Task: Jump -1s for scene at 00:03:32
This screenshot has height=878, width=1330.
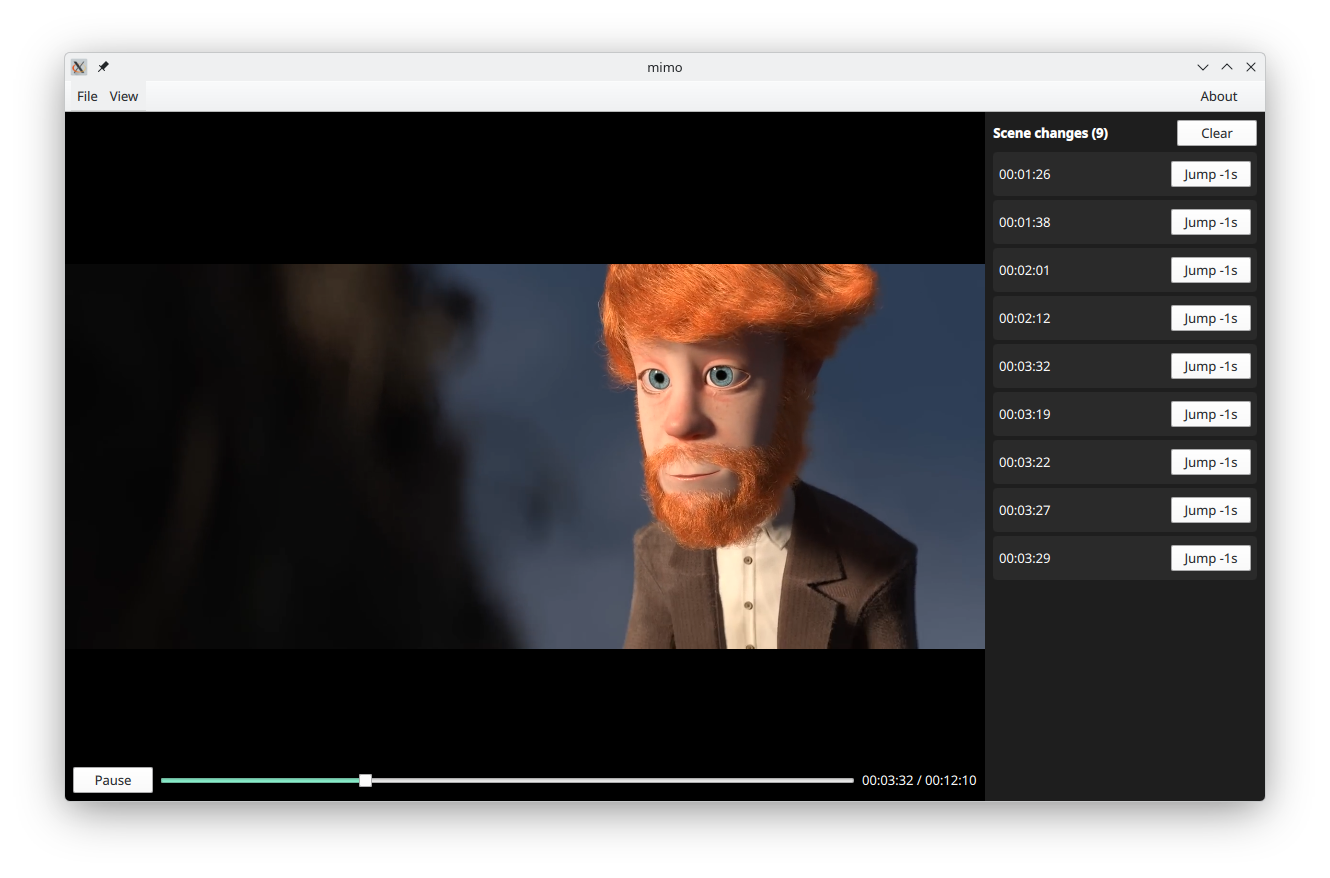Action: coord(1211,366)
